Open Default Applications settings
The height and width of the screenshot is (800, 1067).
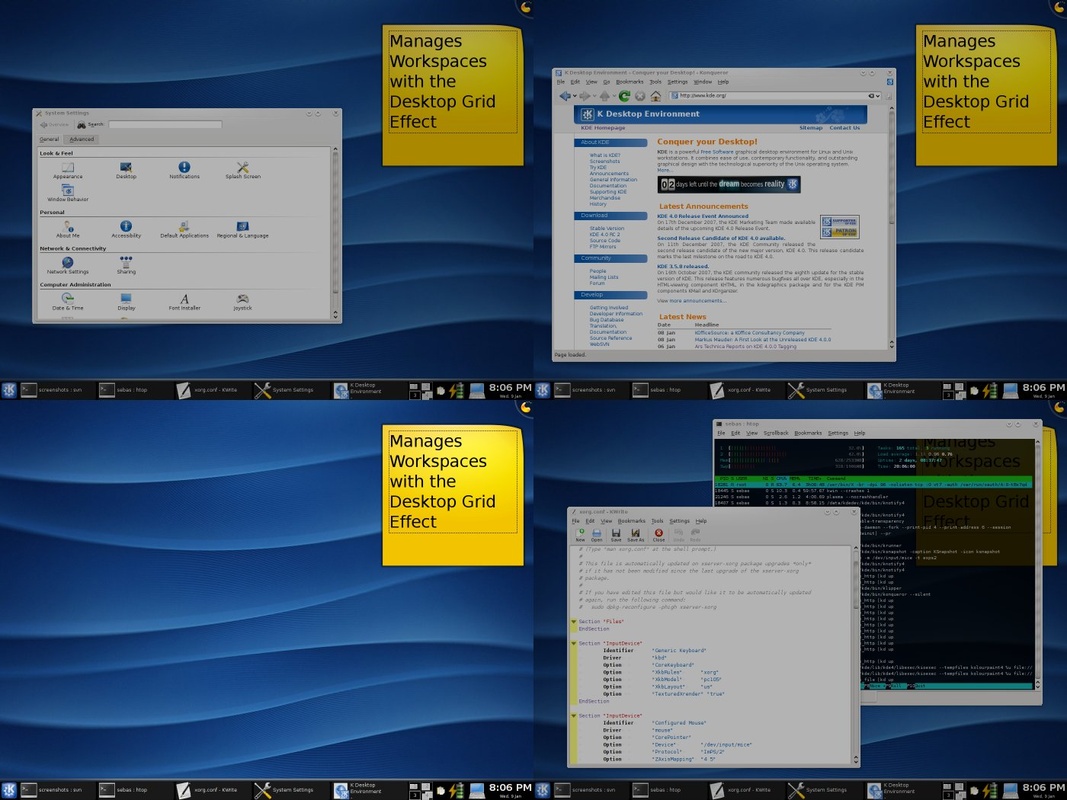pyautogui.click(x=184, y=229)
